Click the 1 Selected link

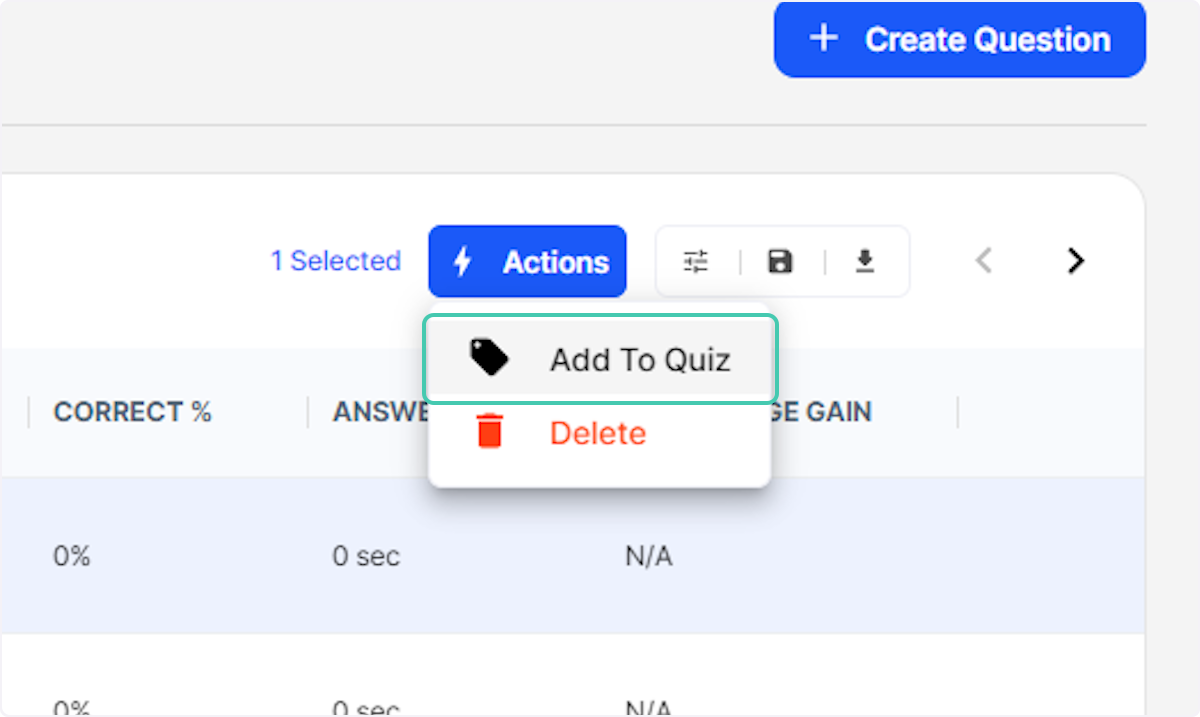coord(336,261)
